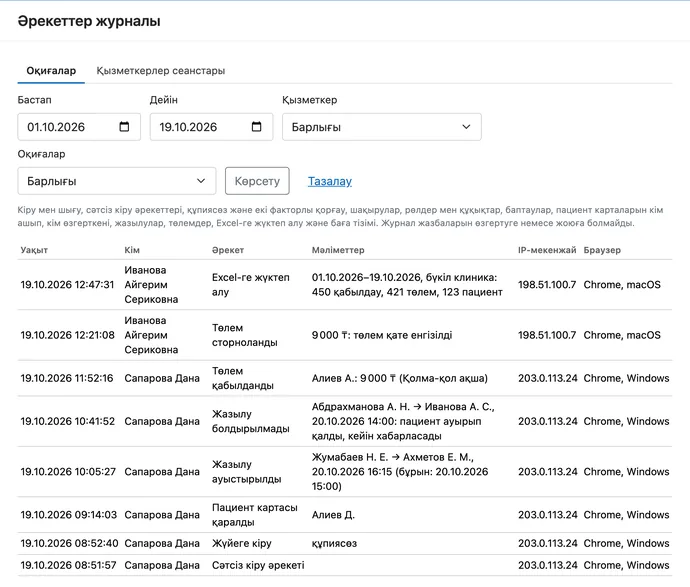Select timestamp 19.10.2026 10:41:52
The height and width of the screenshot is (587, 690).
(x=67, y=422)
